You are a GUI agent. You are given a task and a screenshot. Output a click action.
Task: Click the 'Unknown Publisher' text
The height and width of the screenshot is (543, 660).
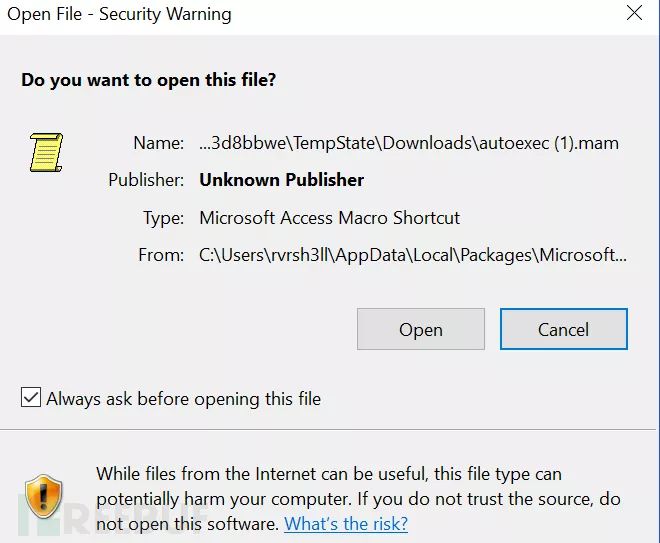(282, 180)
